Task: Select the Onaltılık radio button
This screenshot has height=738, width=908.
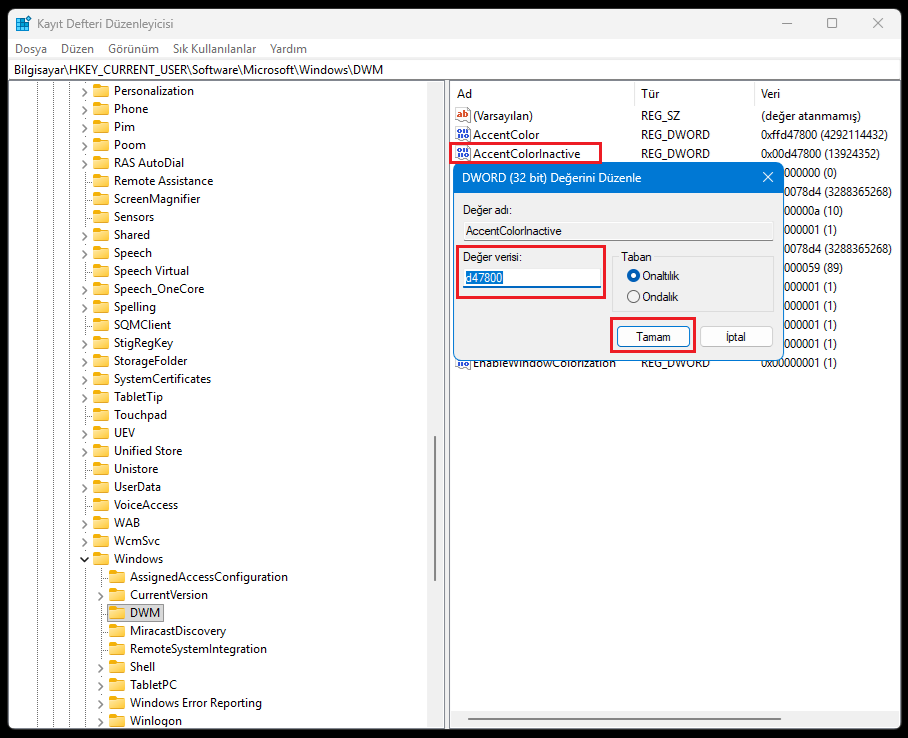Action: click(x=634, y=276)
